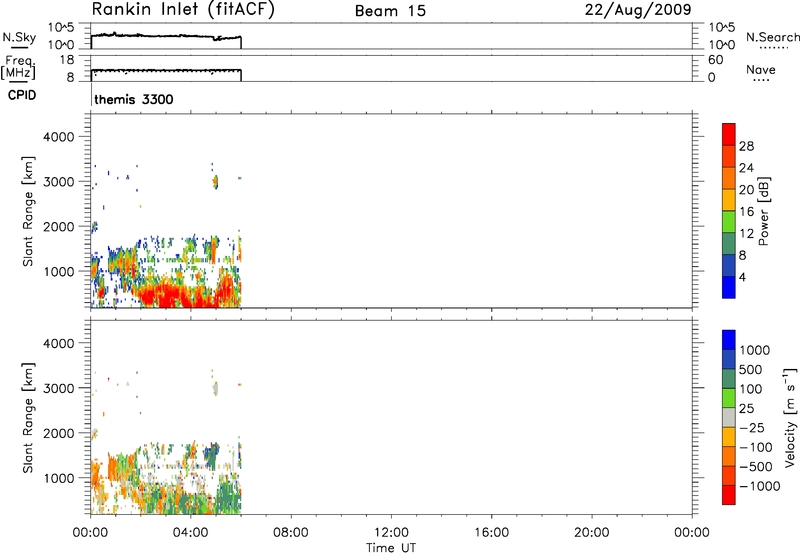Click the 'N.Search' legend label
Viewport: 800px width, 554px height.
point(772,37)
